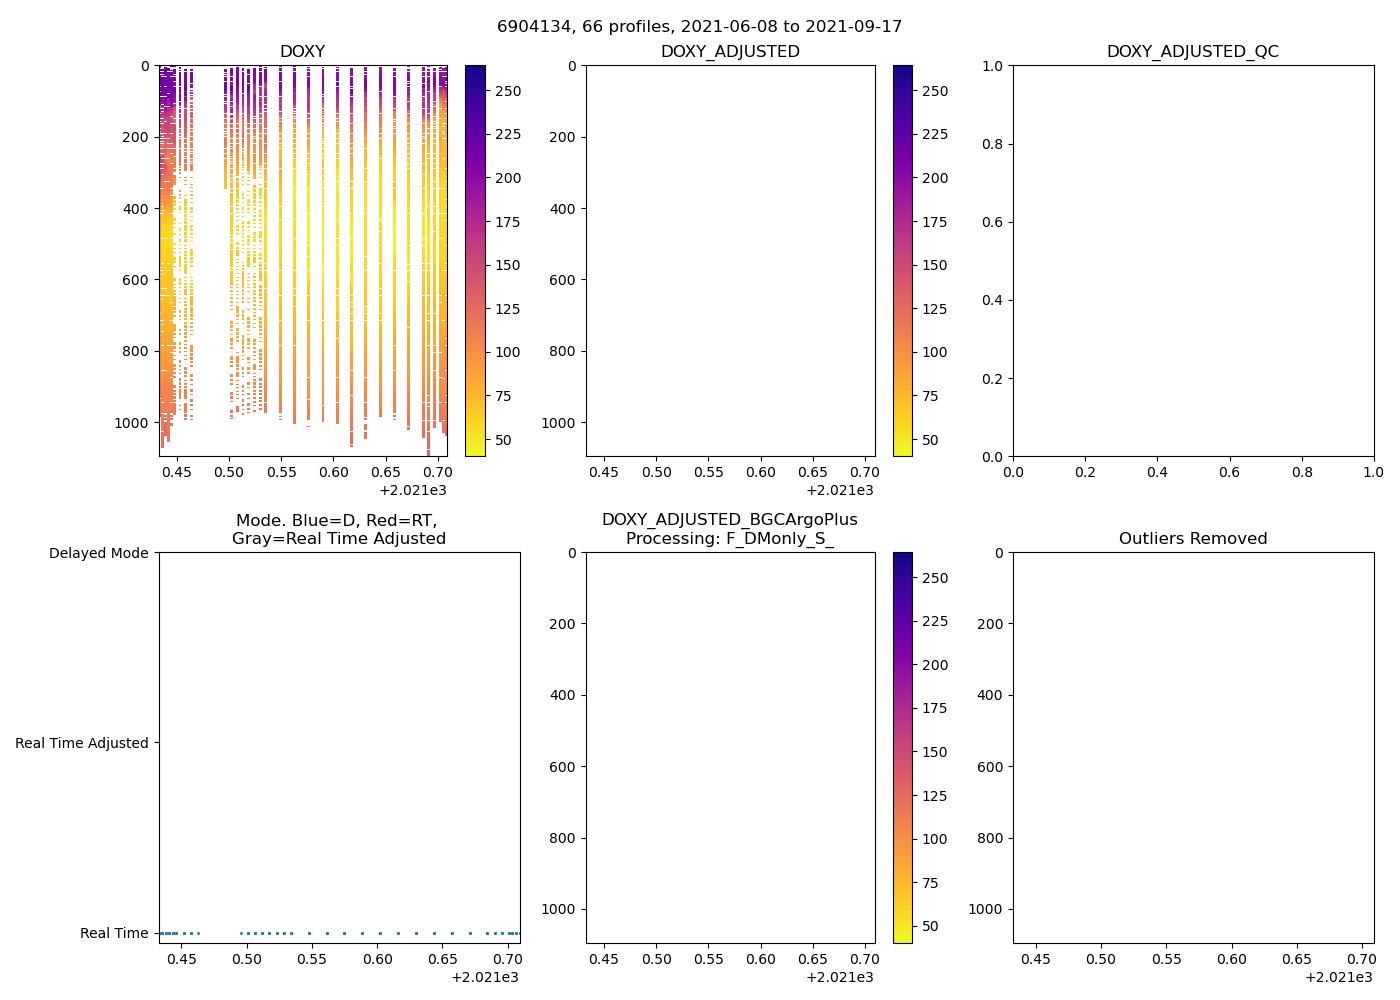Click the +2.021e3 offset under the DOXY plot
This screenshot has width=1400, height=1000.
pos(412,490)
